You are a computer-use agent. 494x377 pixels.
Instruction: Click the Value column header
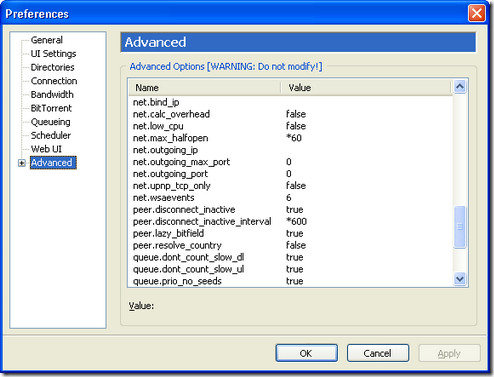pos(366,88)
